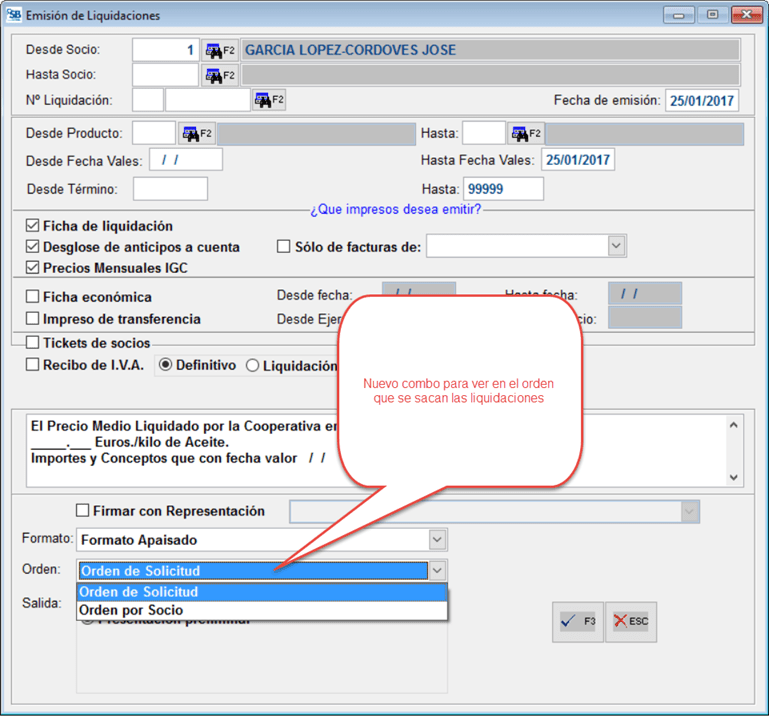Uncheck Ficha de liquidación checkbox
This screenshot has width=769, height=716.
click(33, 226)
